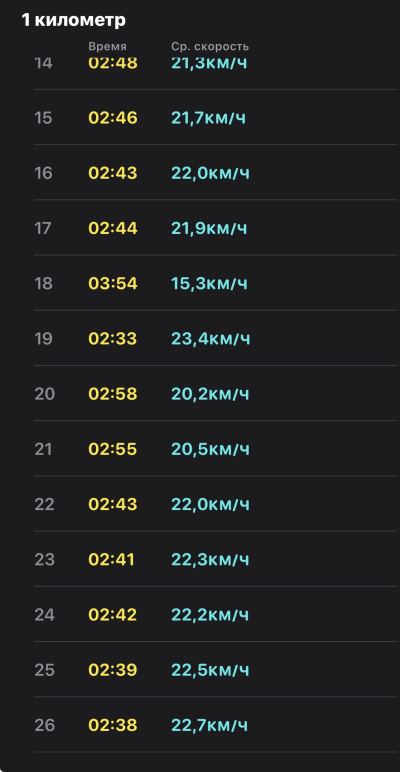The width and height of the screenshot is (400, 772).
Task: Click the 02:43 time for kilometer 16
Action: coord(113,173)
